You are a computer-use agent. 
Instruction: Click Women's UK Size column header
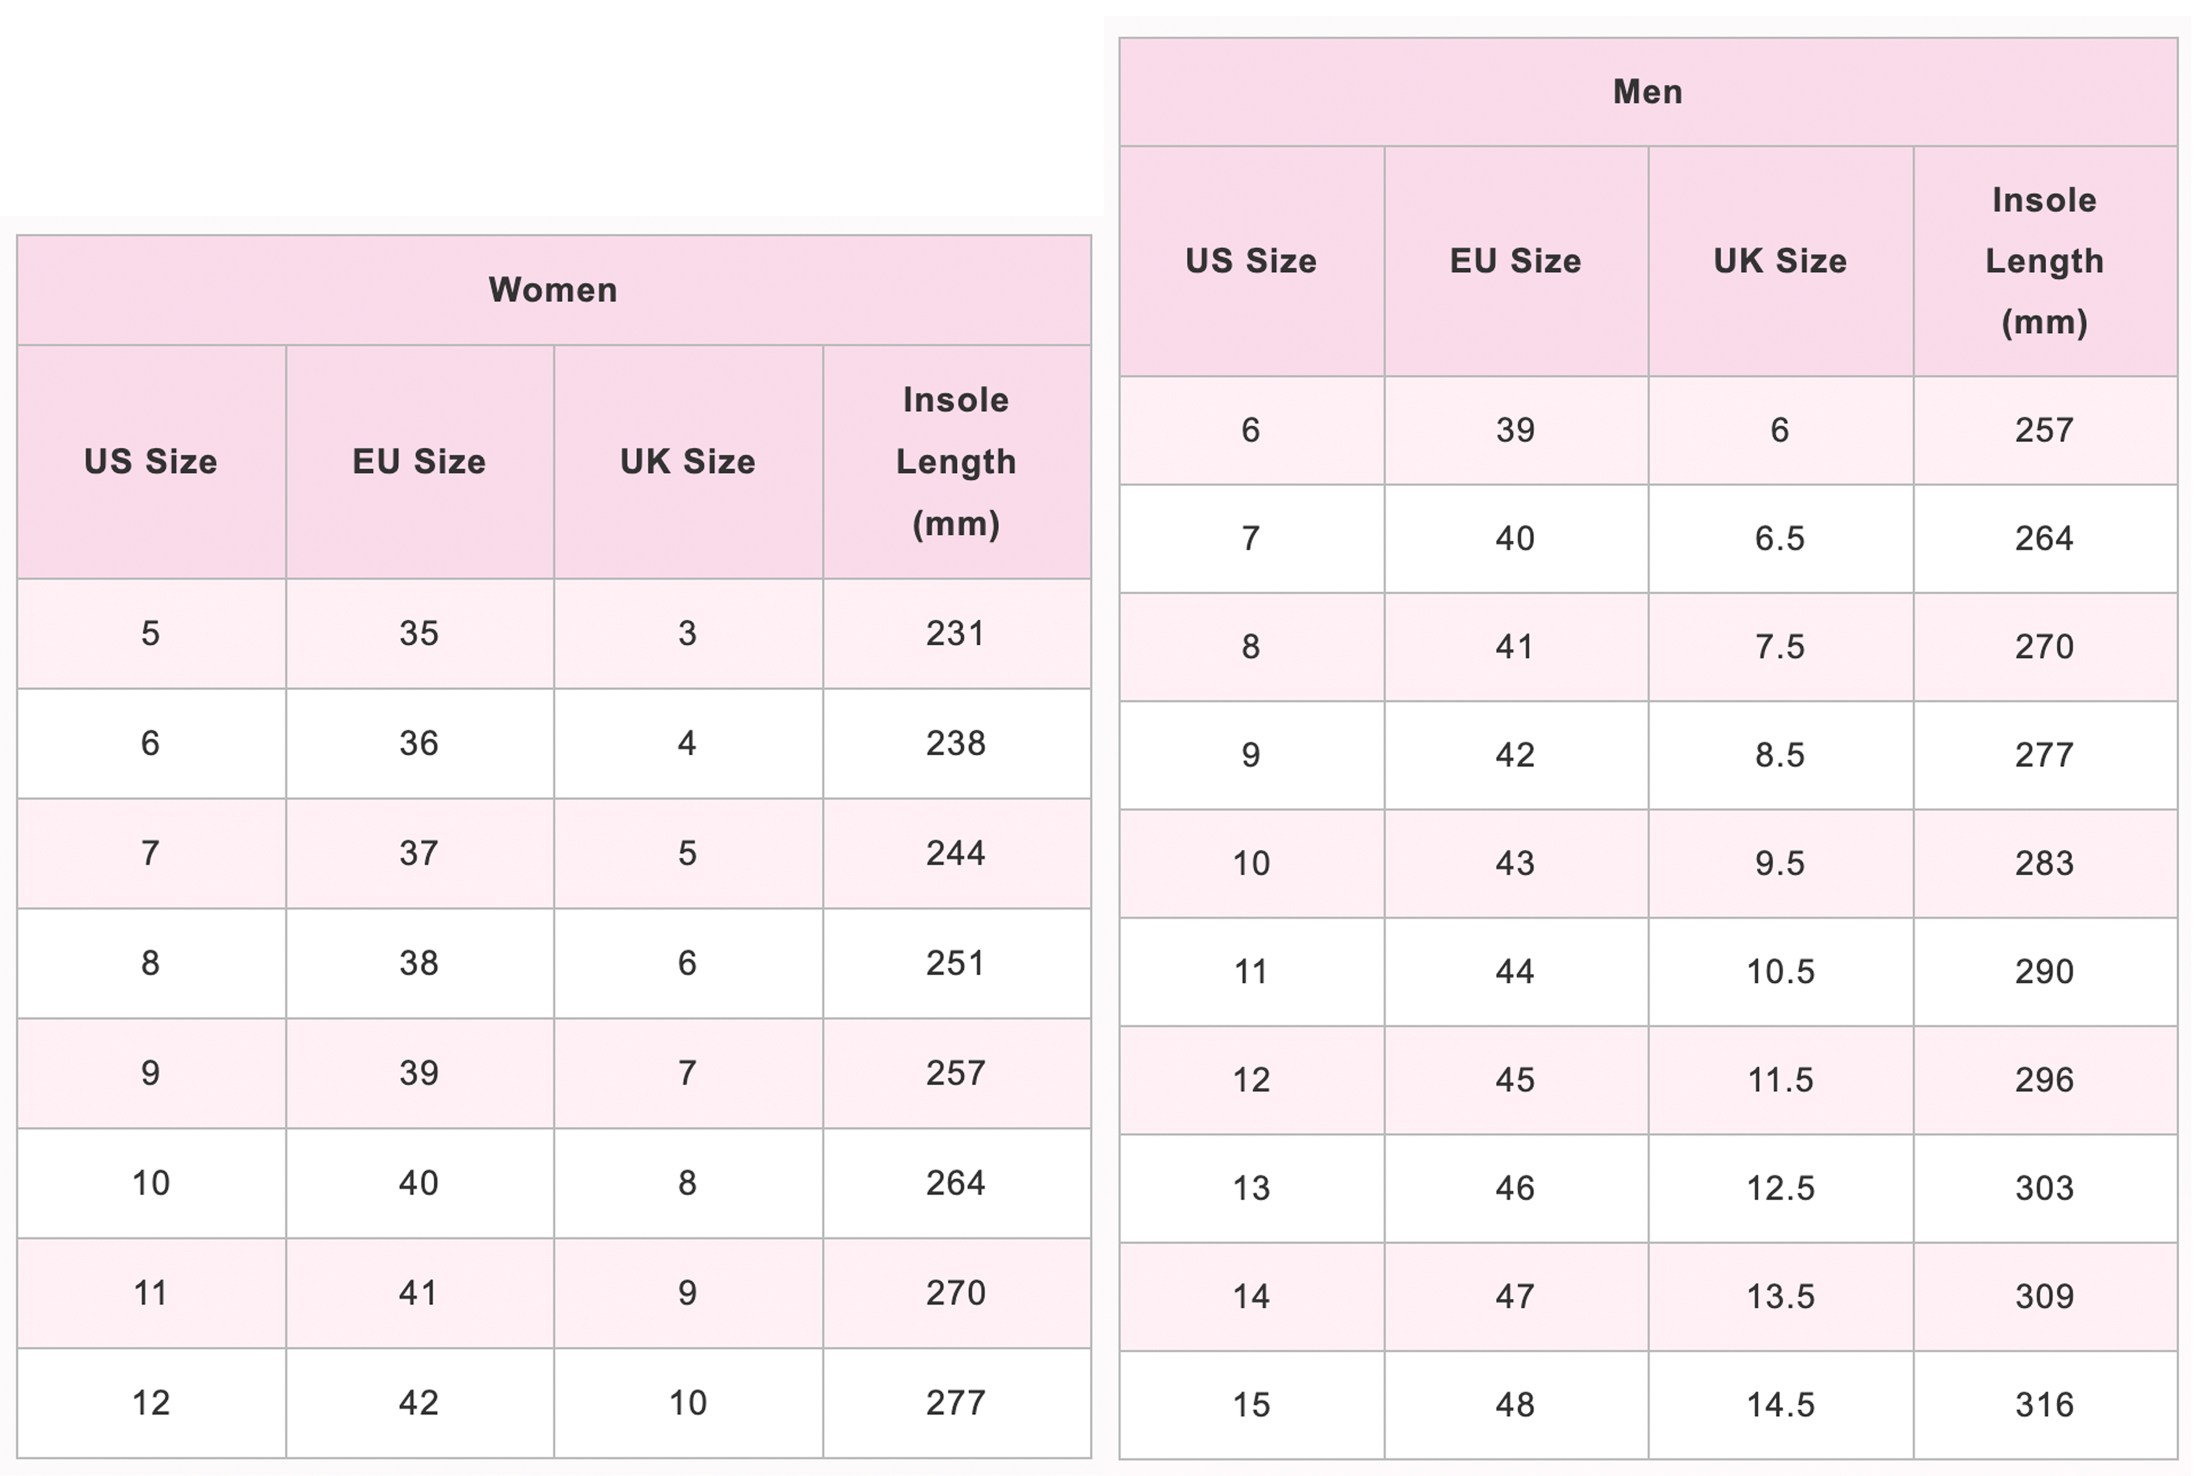pyautogui.click(x=688, y=462)
